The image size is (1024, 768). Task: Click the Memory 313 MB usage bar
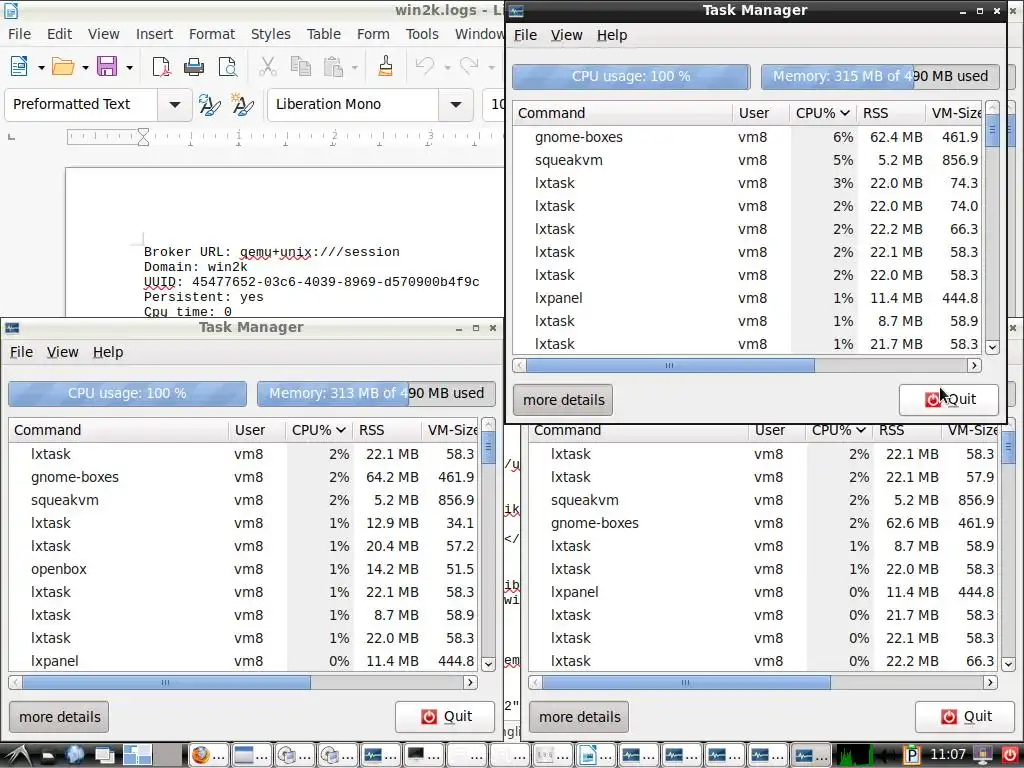376,393
